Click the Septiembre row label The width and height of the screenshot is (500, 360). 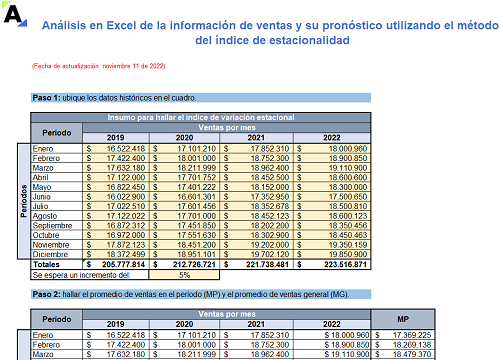pyautogui.click(x=52, y=226)
